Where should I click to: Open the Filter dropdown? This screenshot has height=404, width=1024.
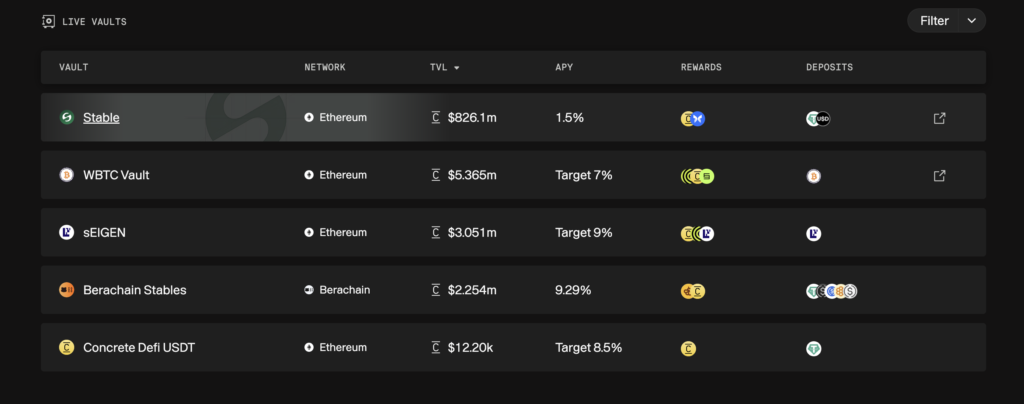[x=945, y=20]
